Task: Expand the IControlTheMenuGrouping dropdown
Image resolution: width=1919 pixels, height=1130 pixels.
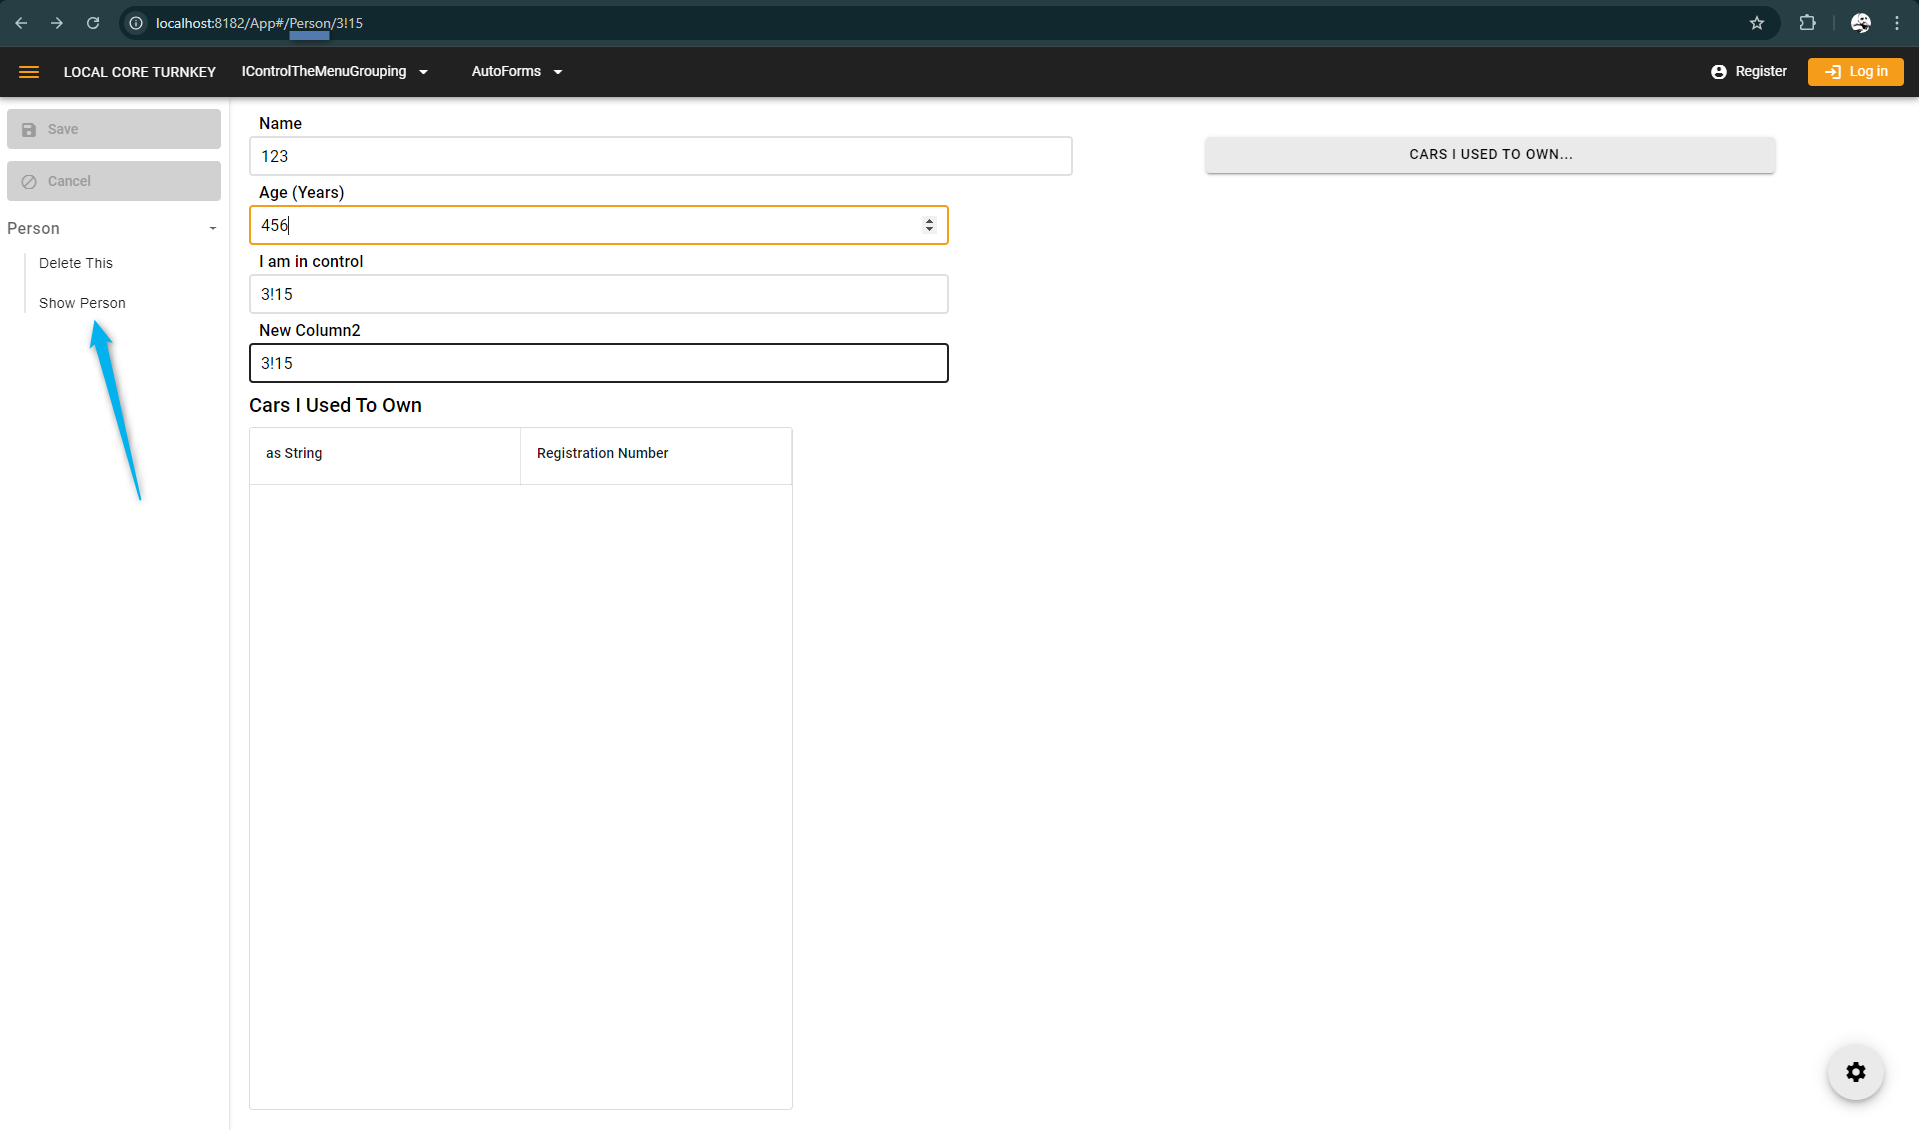Action: tap(335, 72)
